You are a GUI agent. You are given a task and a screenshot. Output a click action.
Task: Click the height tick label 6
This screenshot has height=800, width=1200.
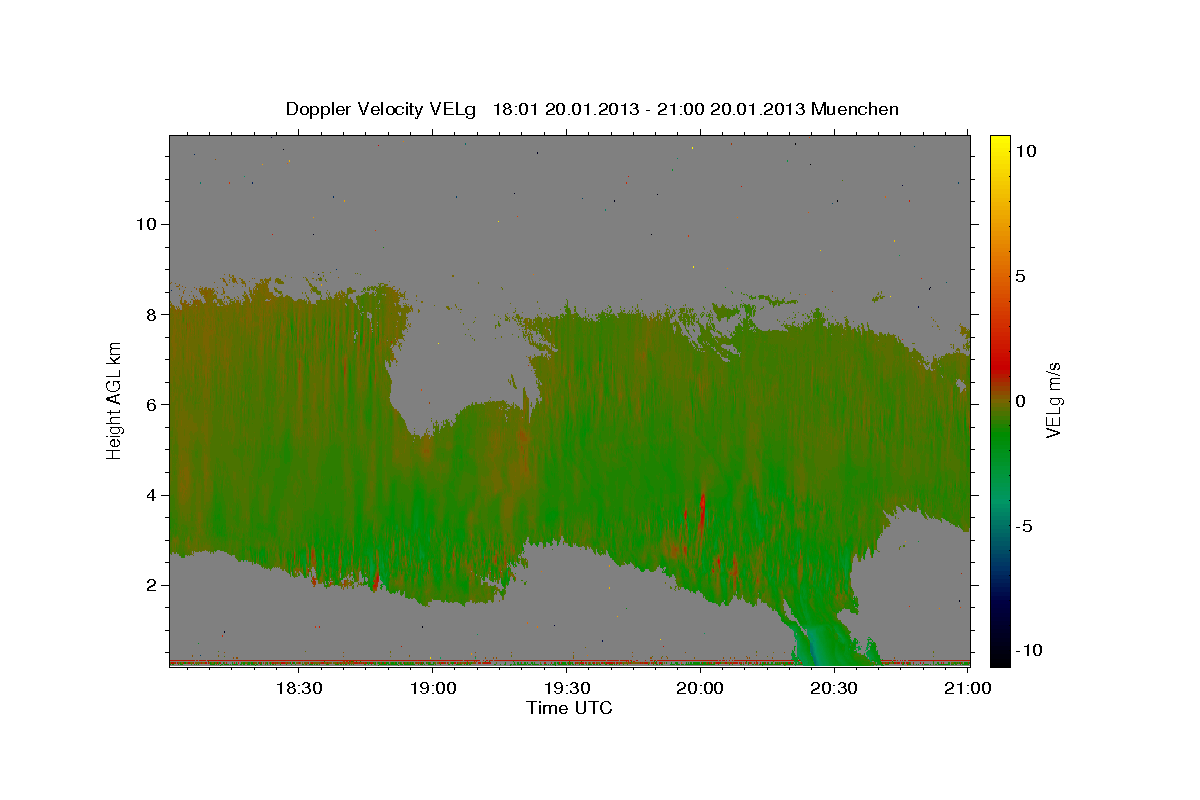point(151,404)
